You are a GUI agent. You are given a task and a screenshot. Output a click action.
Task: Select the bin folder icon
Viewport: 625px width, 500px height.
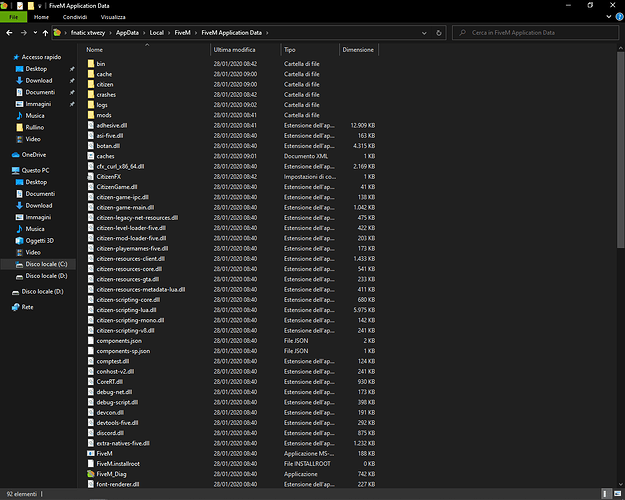coord(91,63)
